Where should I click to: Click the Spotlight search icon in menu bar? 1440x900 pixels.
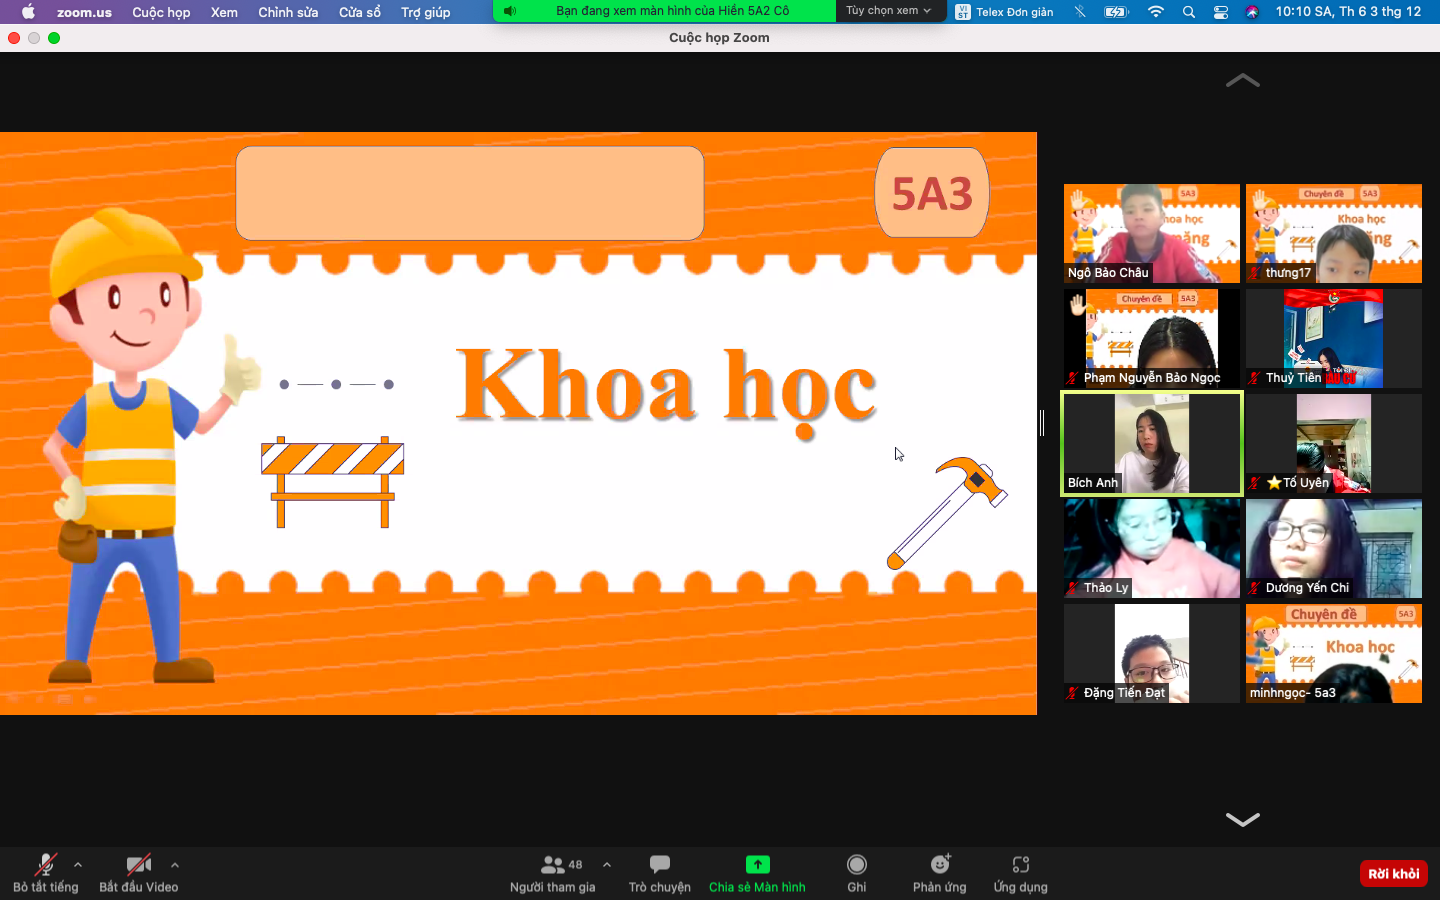[1188, 12]
